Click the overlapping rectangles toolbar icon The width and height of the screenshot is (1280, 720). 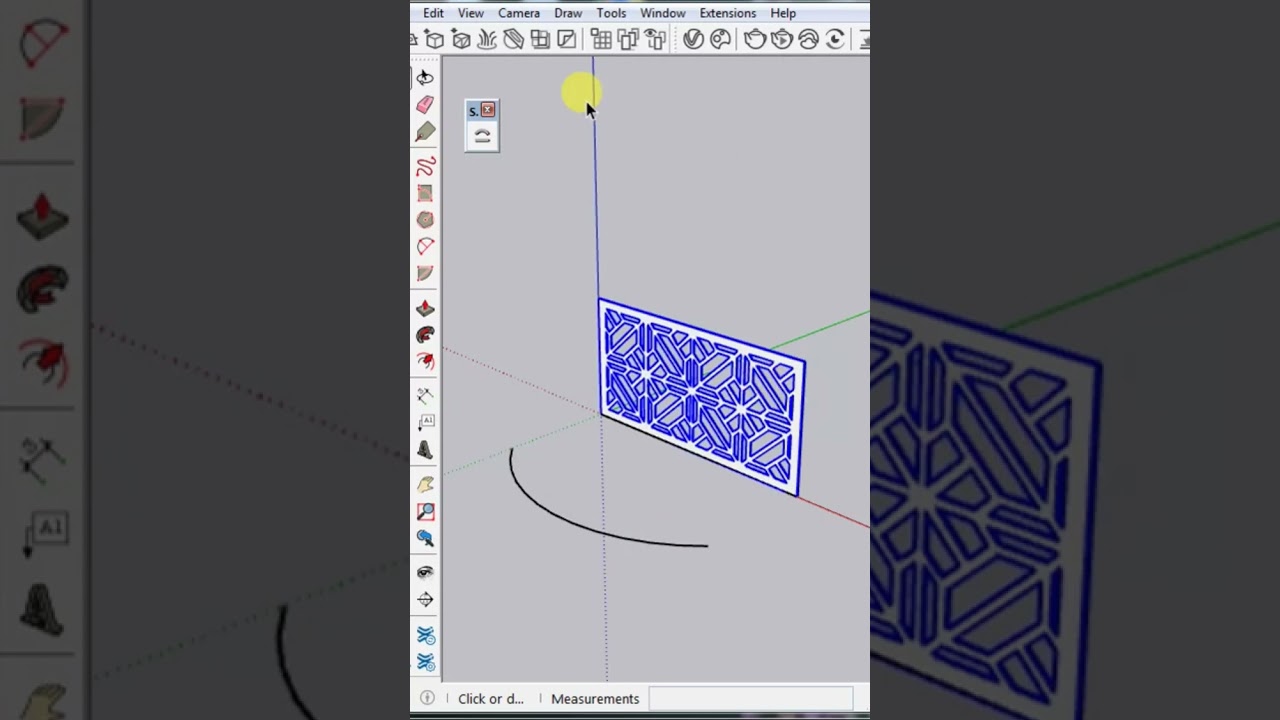[628, 39]
